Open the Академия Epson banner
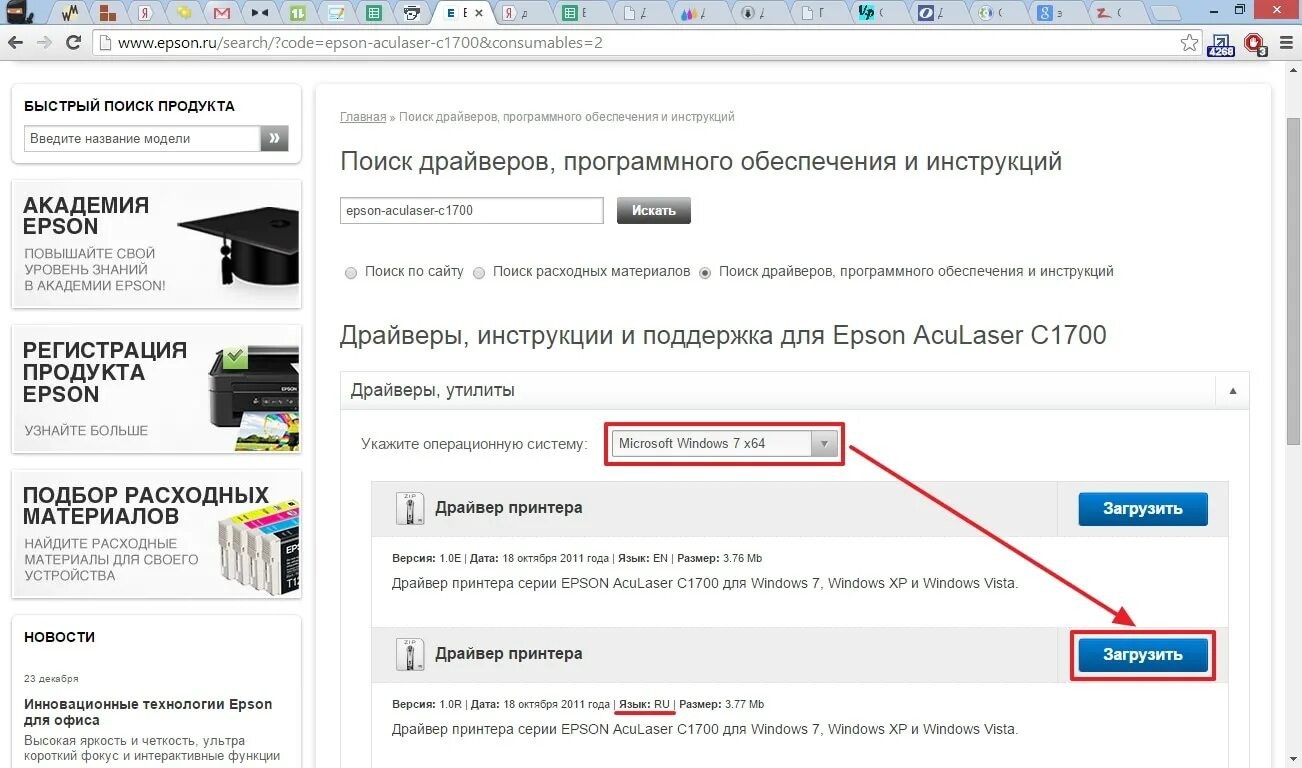 click(156, 244)
